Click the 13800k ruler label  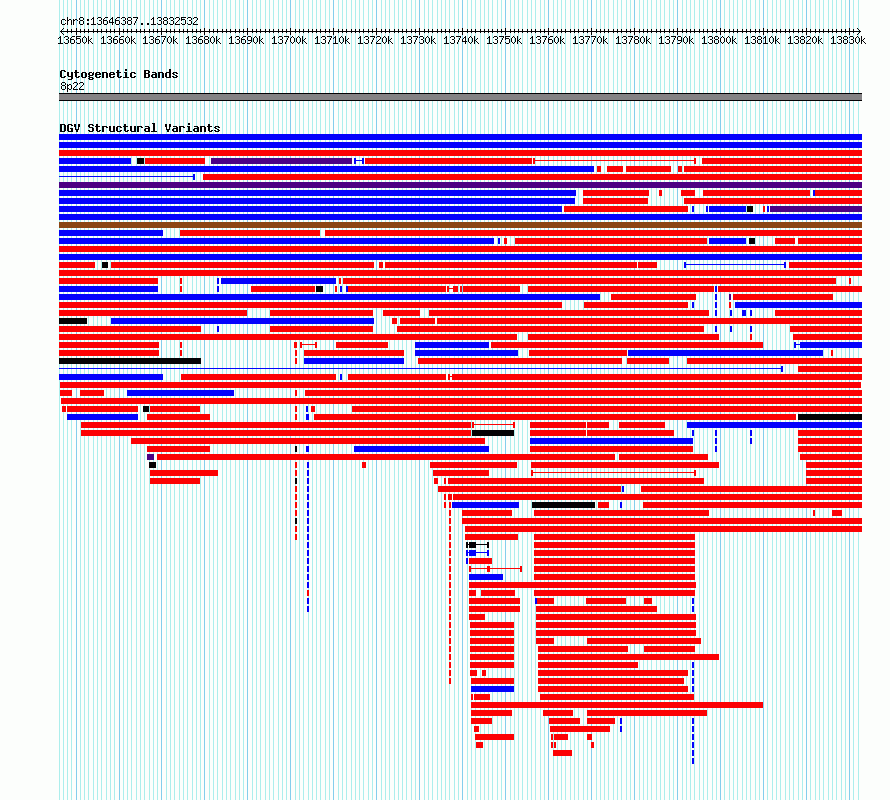(719, 40)
